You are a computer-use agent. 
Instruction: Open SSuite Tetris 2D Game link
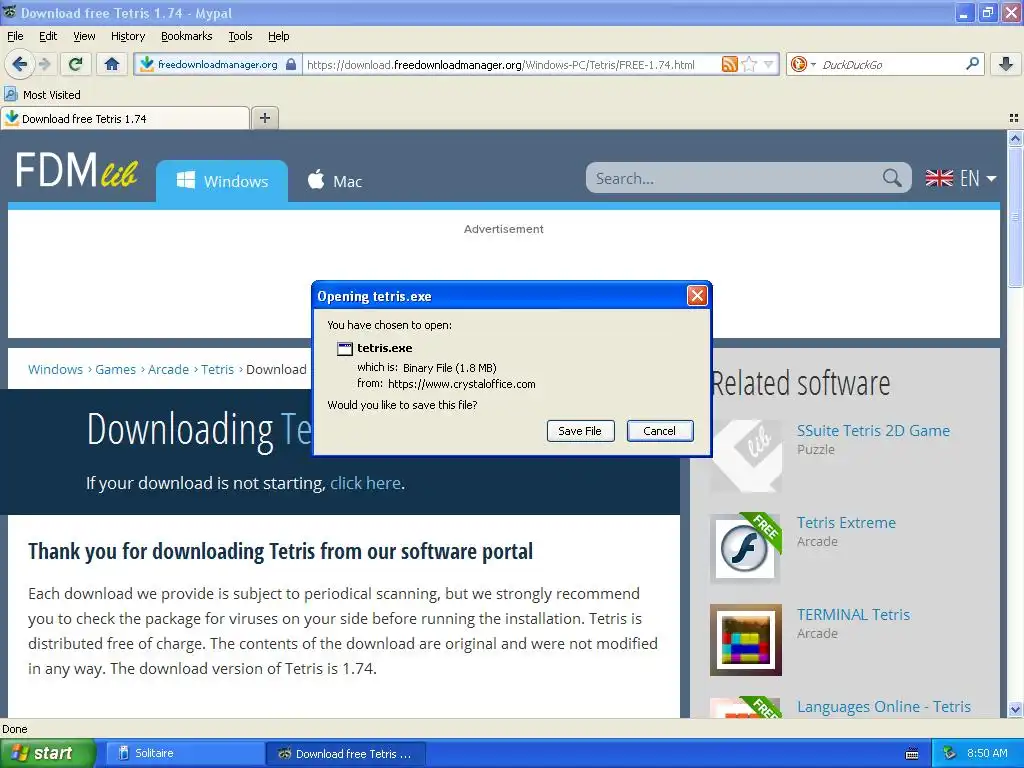(873, 431)
